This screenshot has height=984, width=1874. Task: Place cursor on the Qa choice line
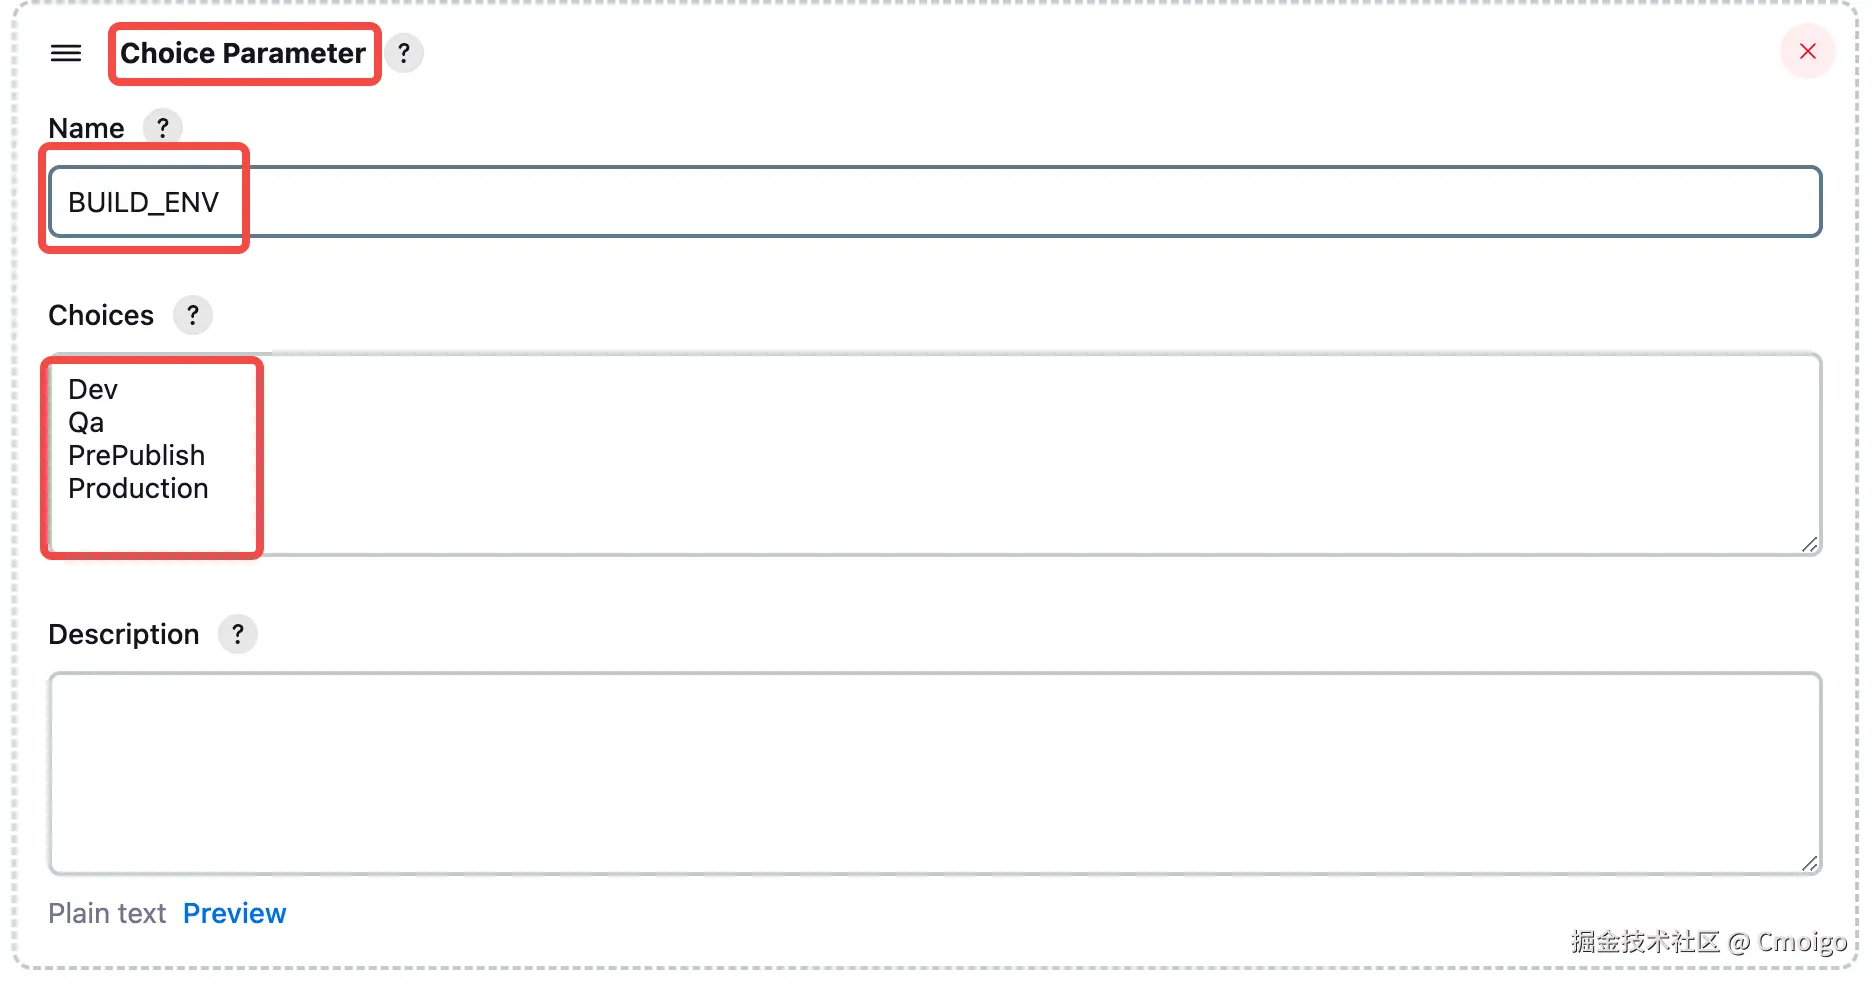[86, 422]
